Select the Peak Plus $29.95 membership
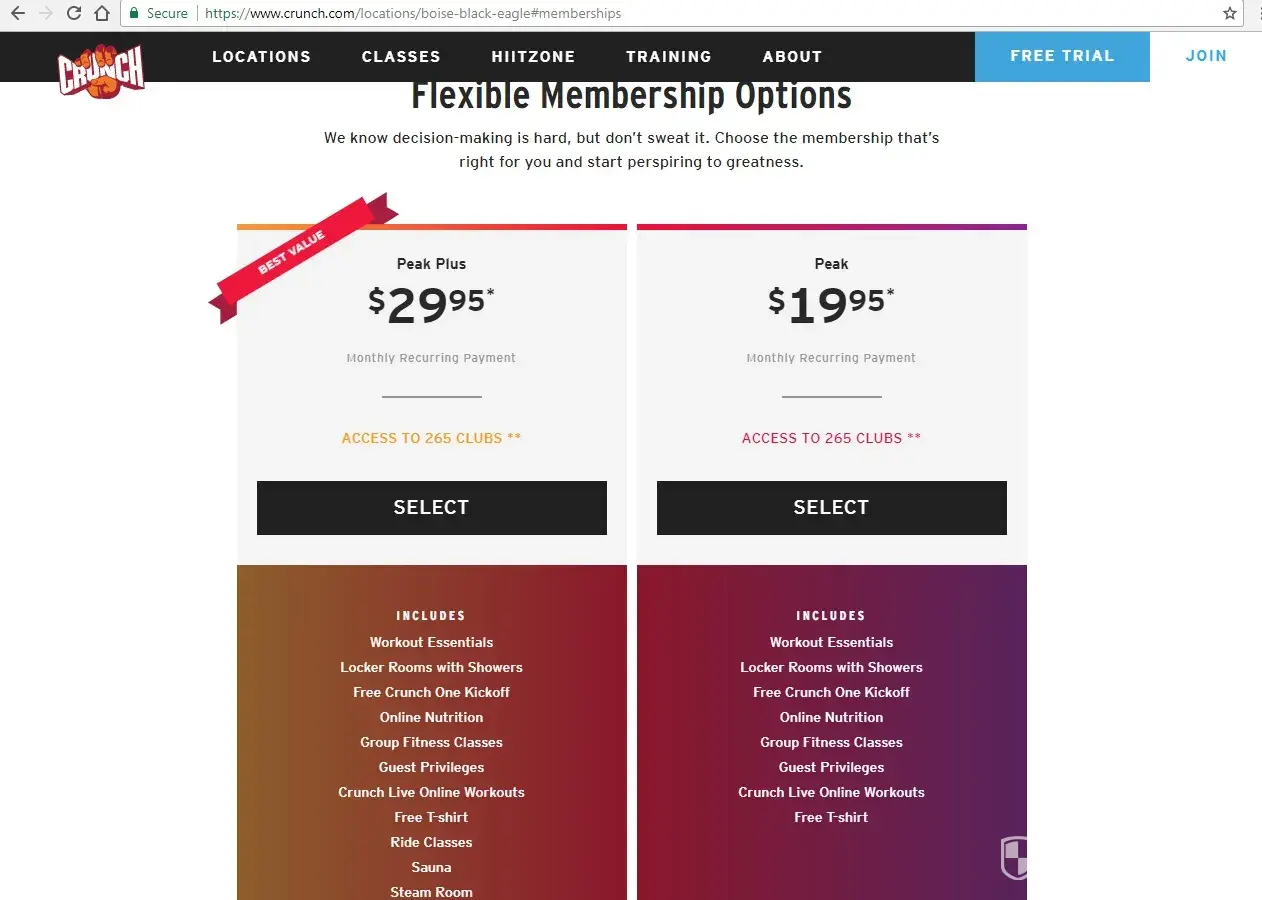Image resolution: width=1262 pixels, height=900 pixels. [x=431, y=508]
